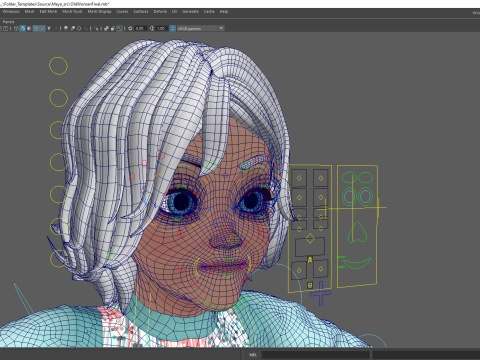Click the MEL command line input field

[315, 355]
